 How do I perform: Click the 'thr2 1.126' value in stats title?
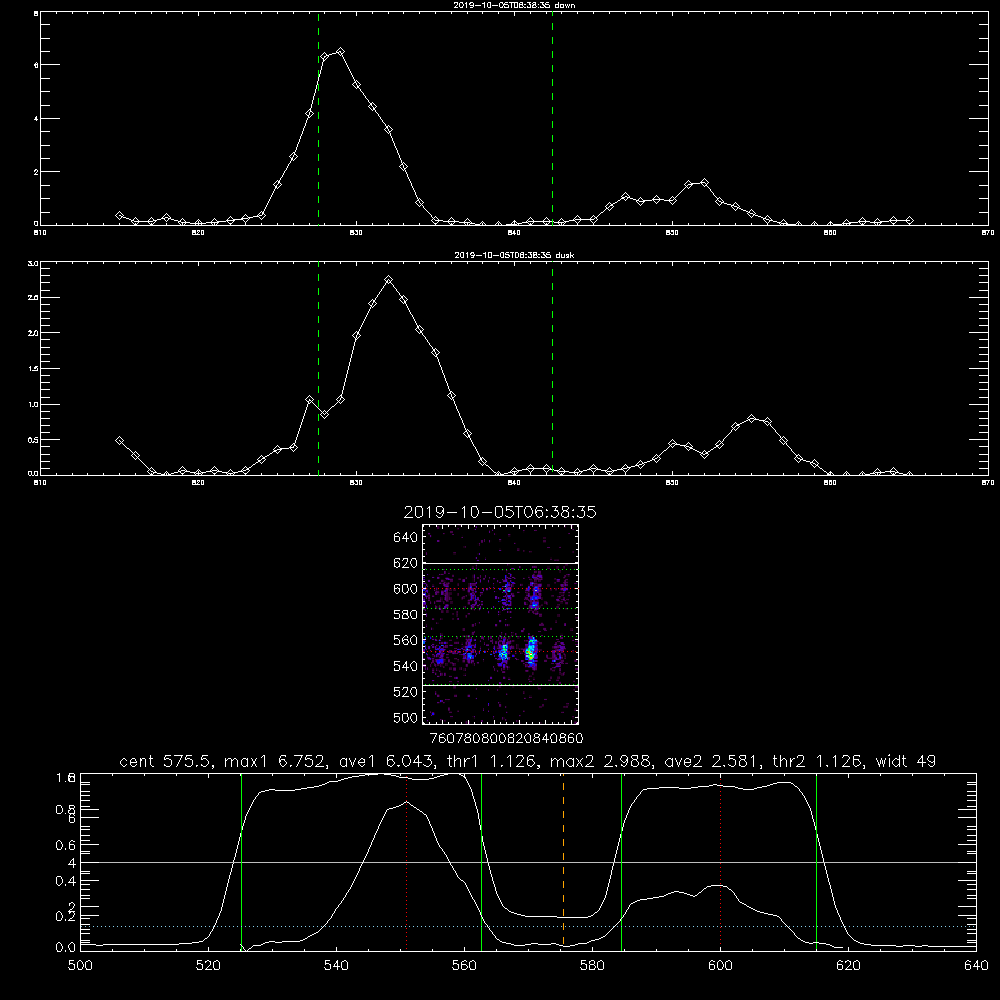click(x=817, y=761)
